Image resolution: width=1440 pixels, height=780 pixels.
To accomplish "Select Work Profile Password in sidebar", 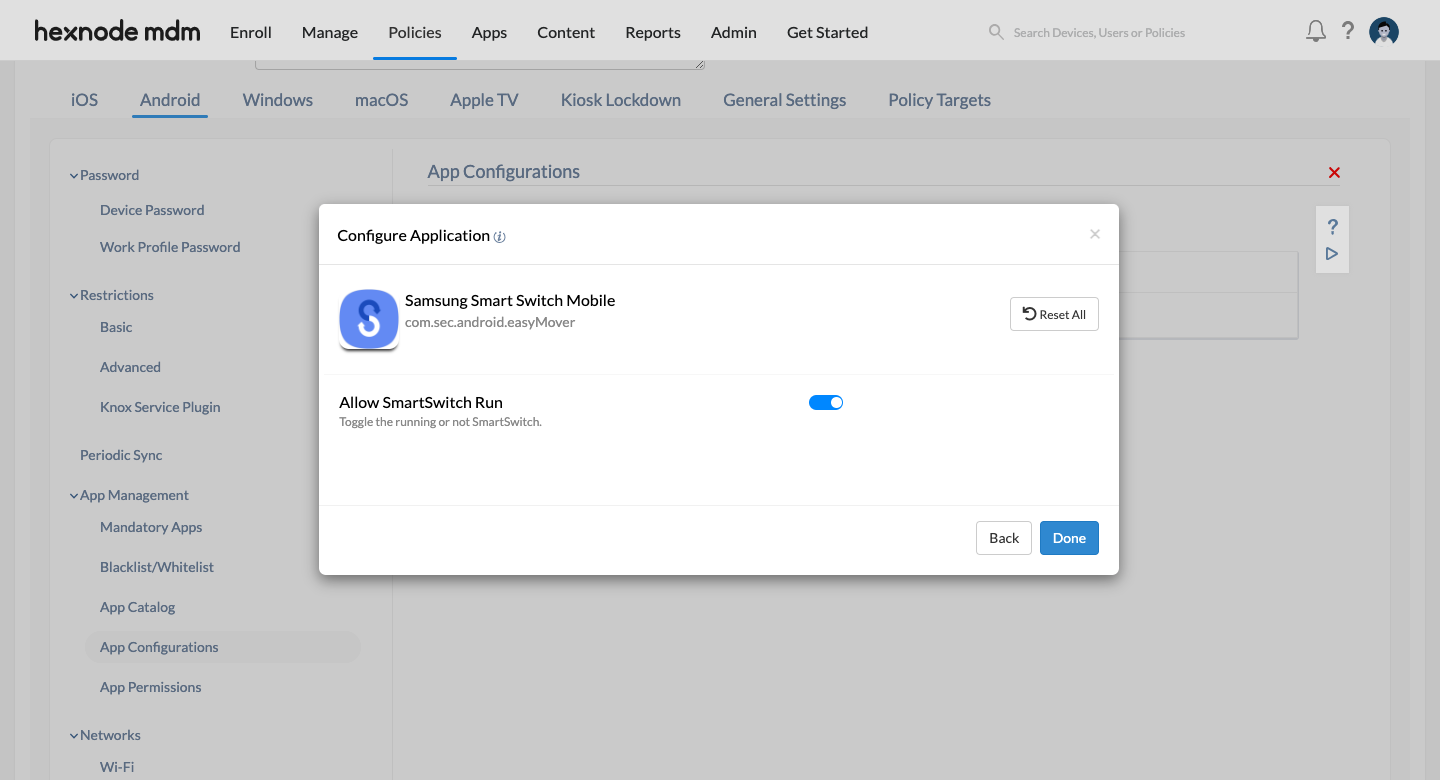I will pos(170,247).
